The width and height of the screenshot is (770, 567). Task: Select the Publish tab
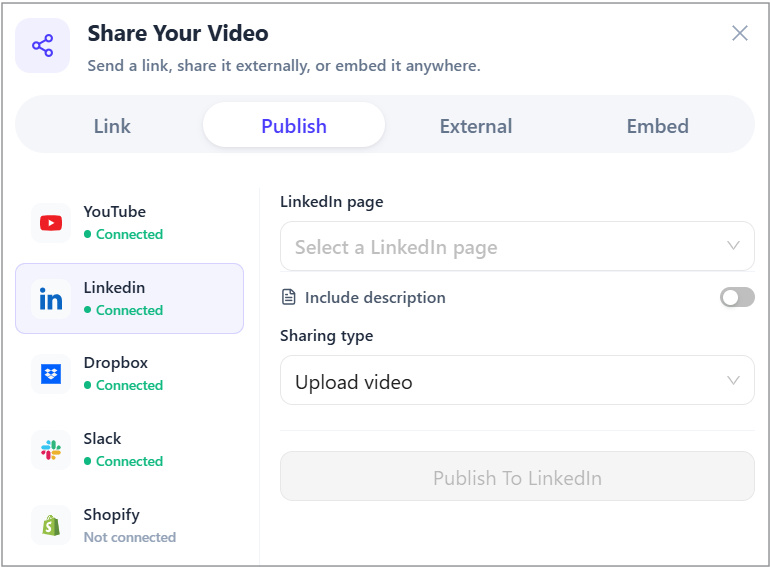coord(294,125)
